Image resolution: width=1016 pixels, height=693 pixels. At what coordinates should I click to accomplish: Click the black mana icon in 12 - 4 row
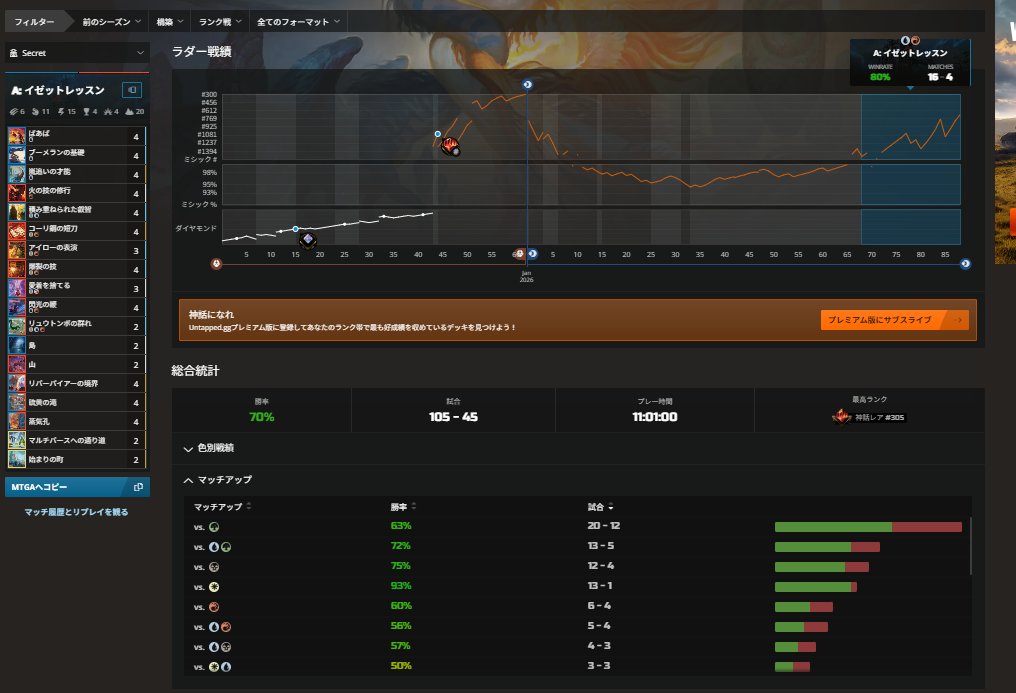(214, 567)
